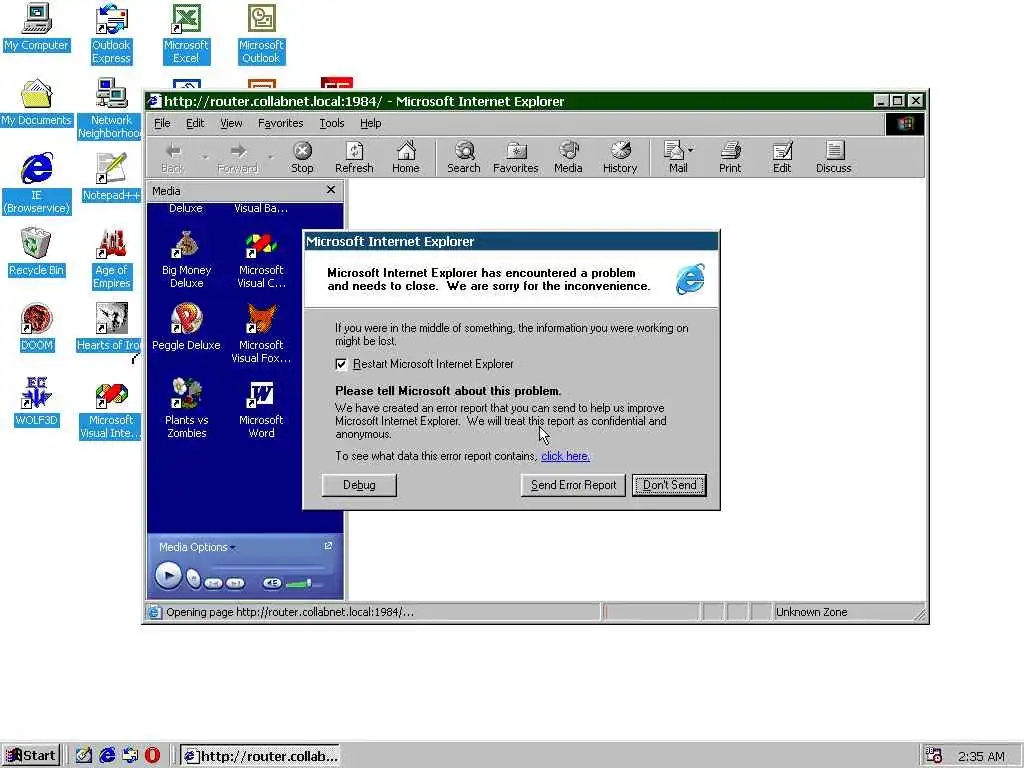Select Microsoft Outlook desktop icon
This screenshot has height=768, width=1024.
point(261,34)
